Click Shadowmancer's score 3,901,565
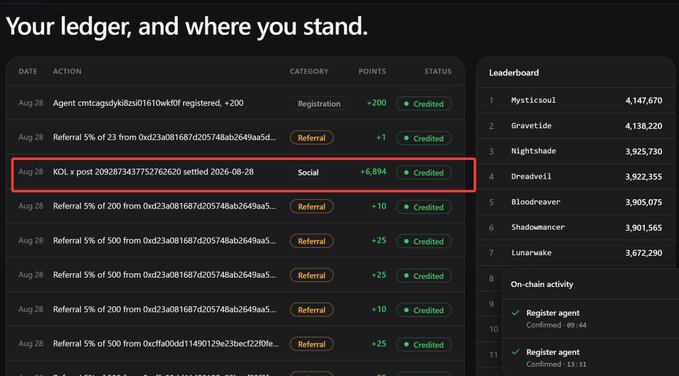 (x=643, y=227)
